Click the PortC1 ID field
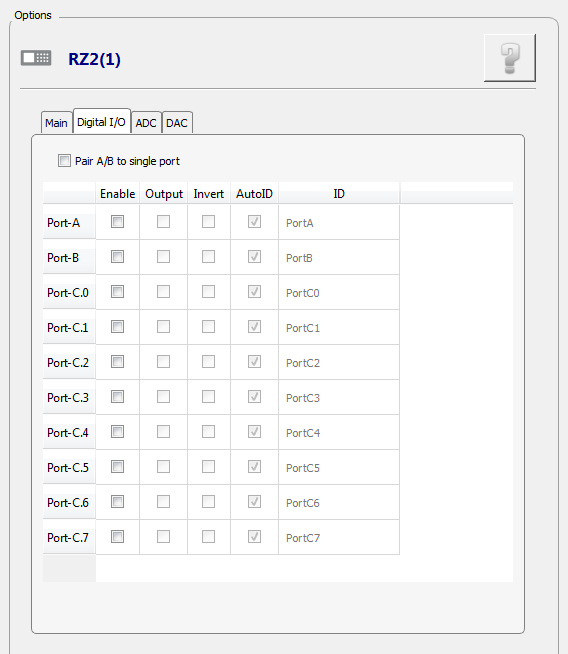Viewport: 568px width, 654px height. pos(339,327)
